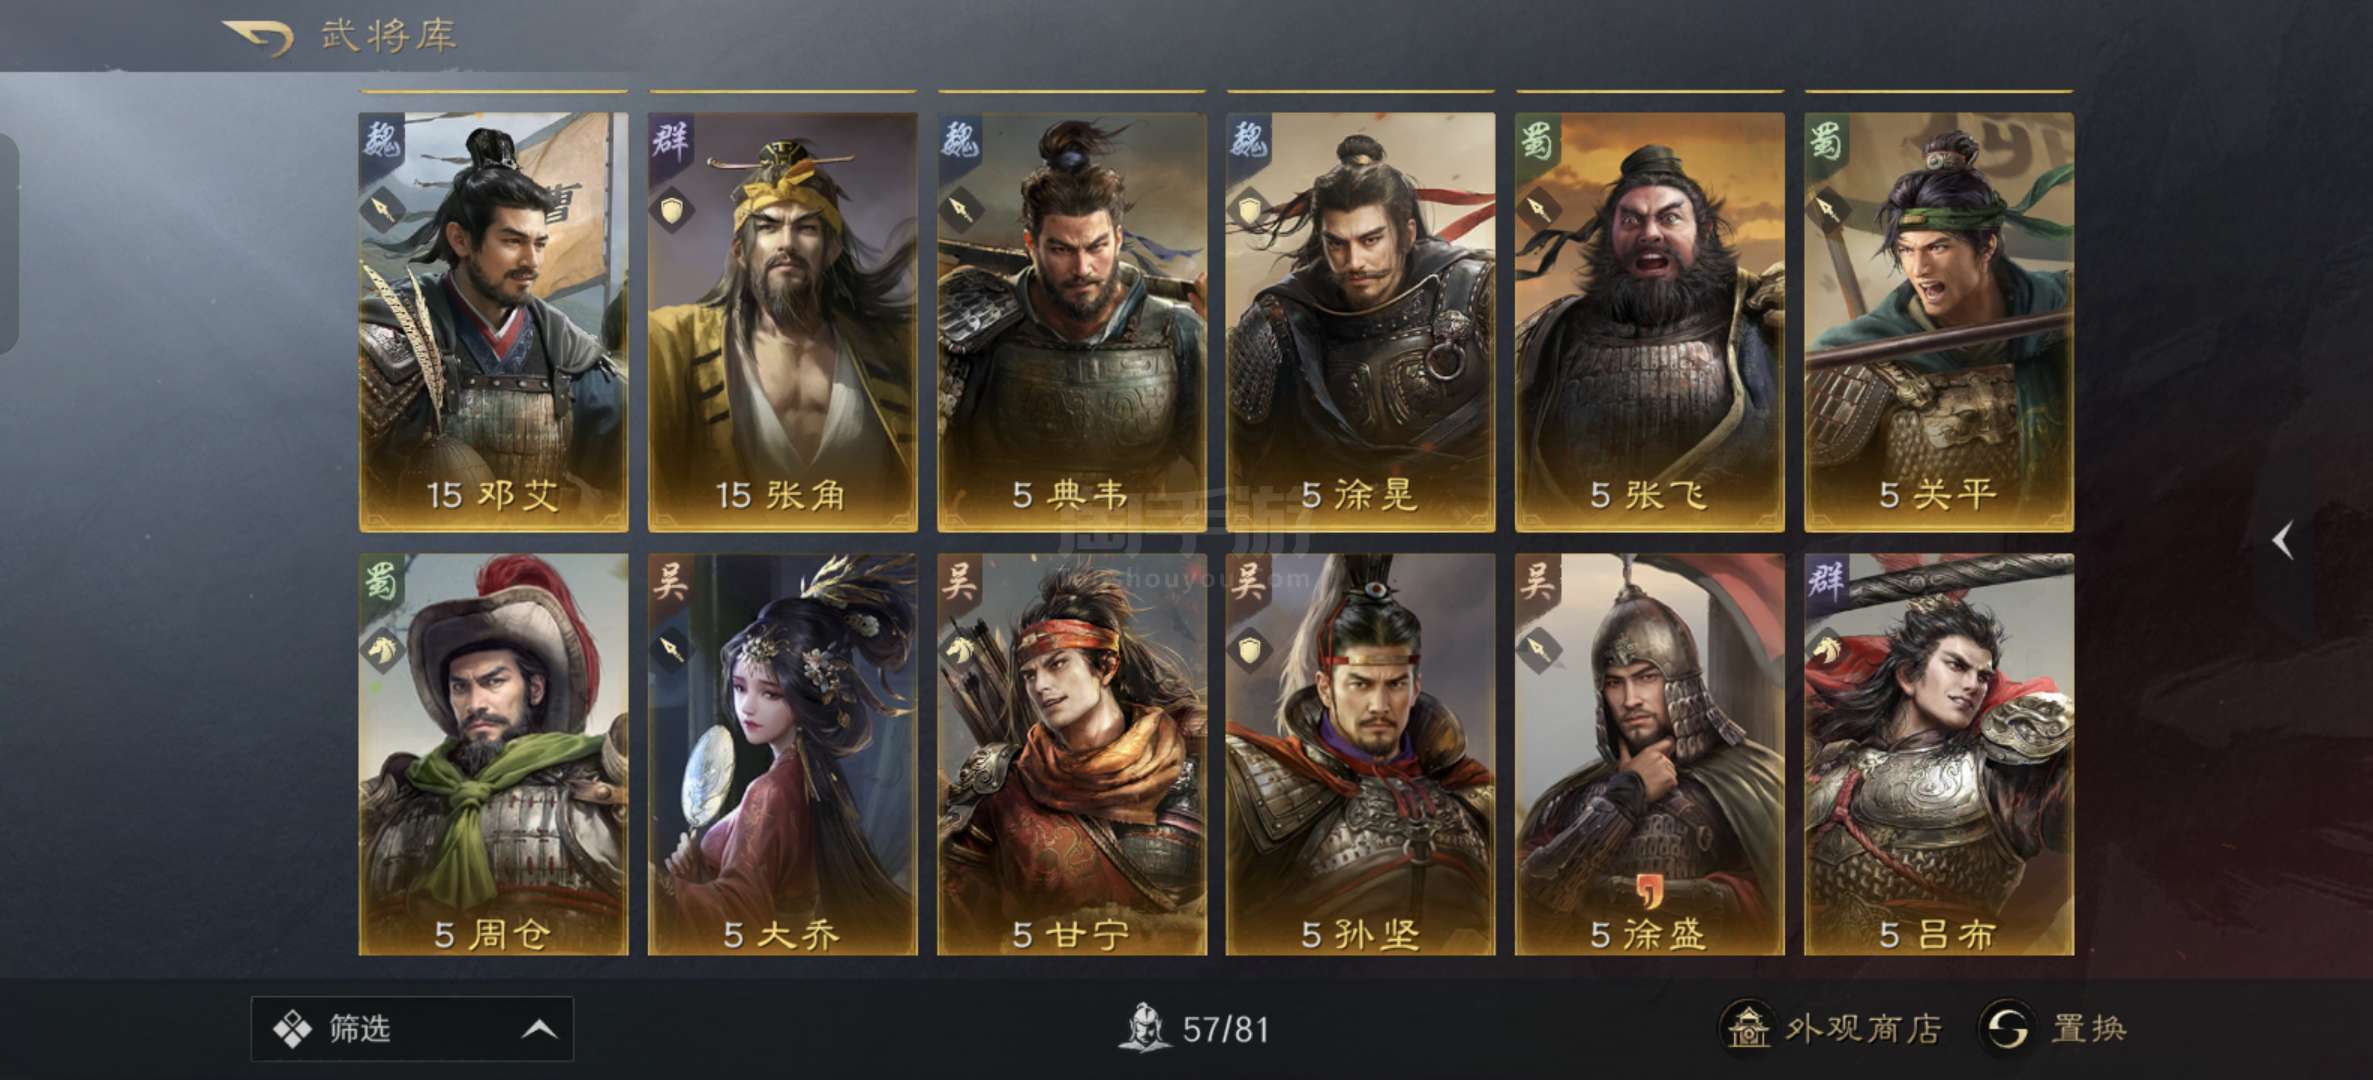Image resolution: width=2373 pixels, height=1080 pixels.
Task: Tap the 置换 swap icon
Action: click(x=2006, y=1029)
